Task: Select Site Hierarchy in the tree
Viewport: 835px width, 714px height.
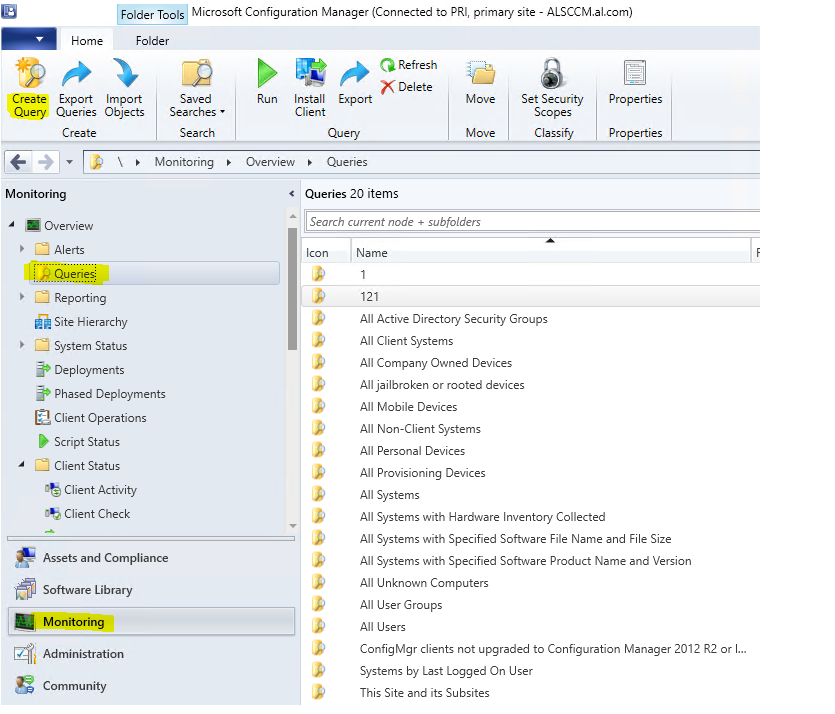Action: [x=81, y=322]
